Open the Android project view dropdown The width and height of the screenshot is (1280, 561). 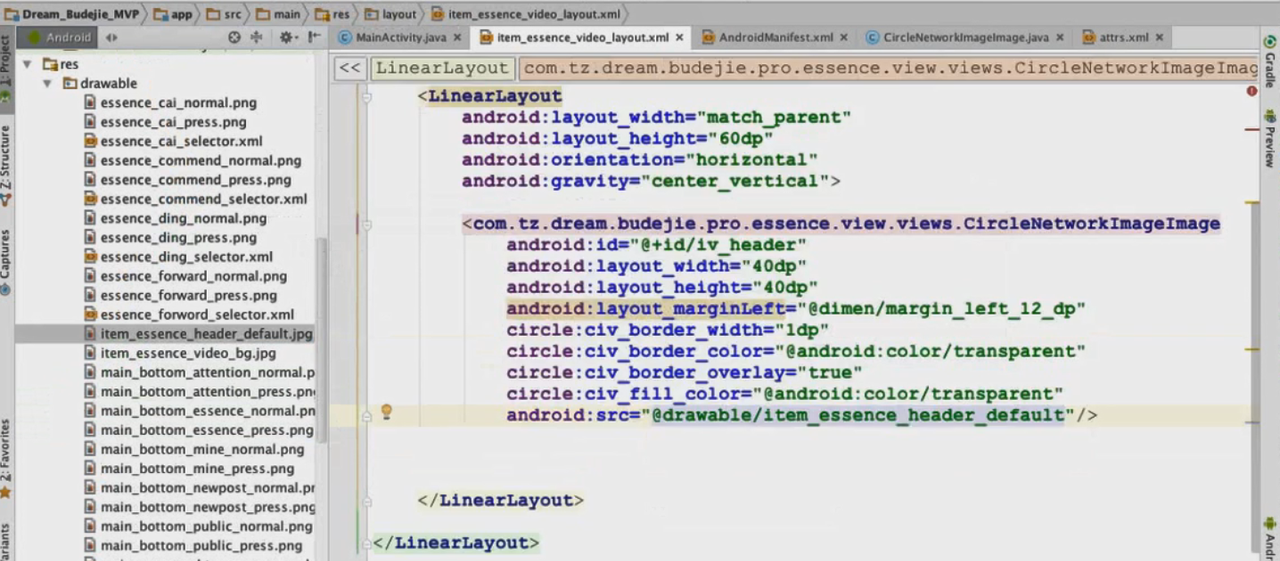tap(58, 37)
